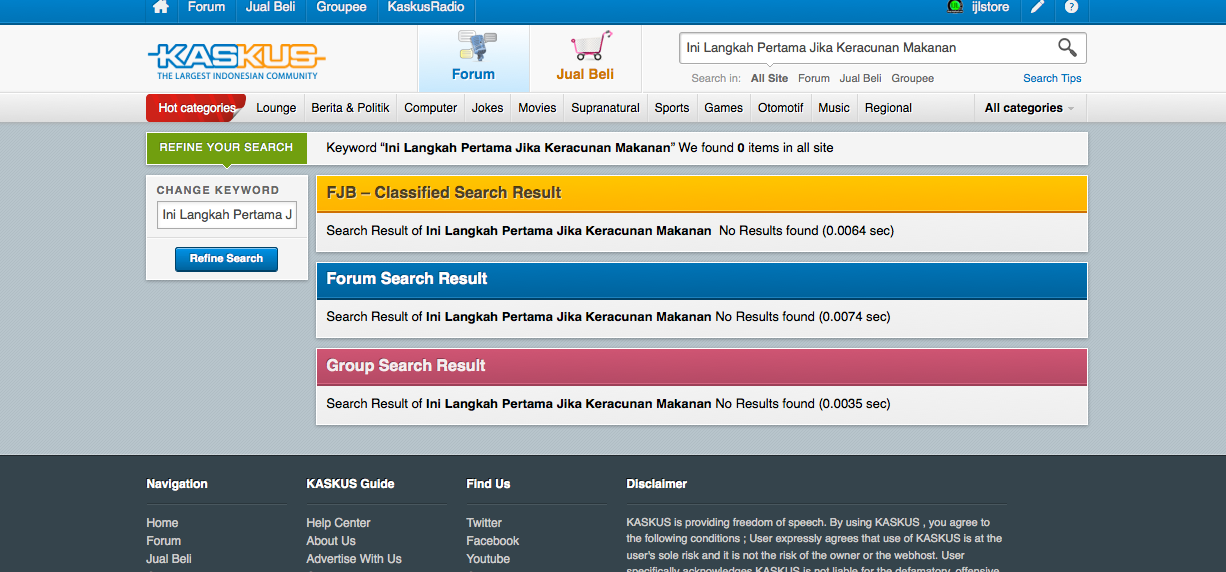Image resolution: width=1226 pixels, height=572 pixels.
Task: Filter search in Groupee only
Action: click(x=913, y=78)
